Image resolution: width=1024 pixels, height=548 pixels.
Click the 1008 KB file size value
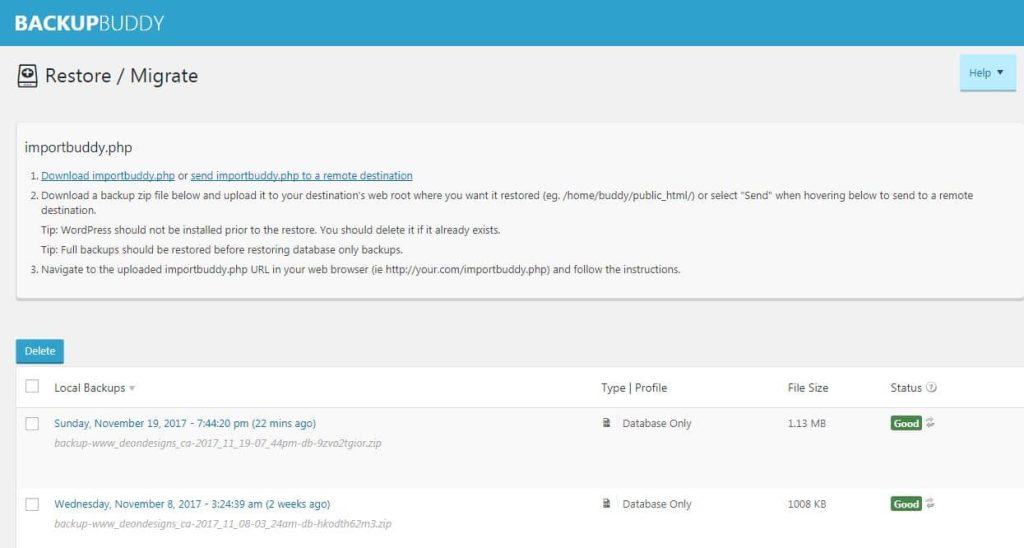pyautogui.click(x=807, y=504)
